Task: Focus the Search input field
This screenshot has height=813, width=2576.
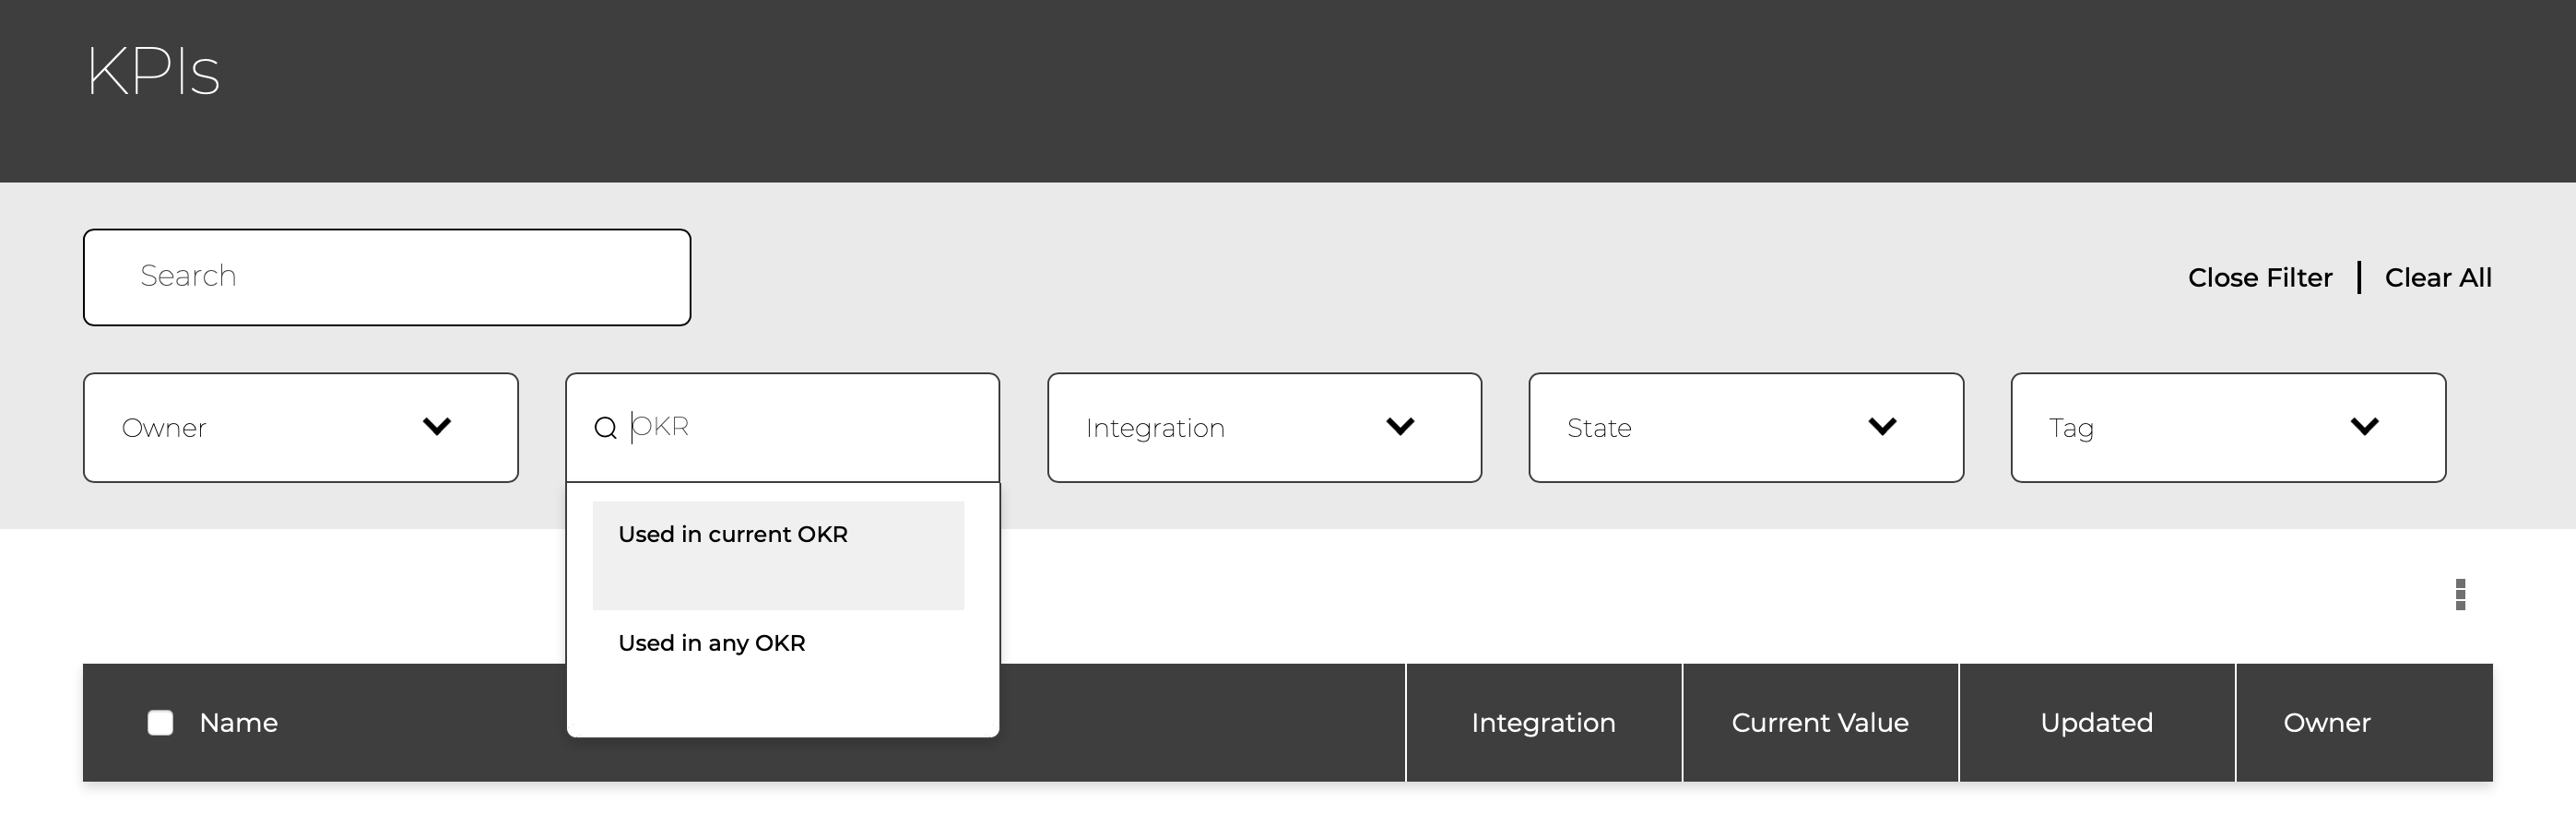Action: [387, 277]
